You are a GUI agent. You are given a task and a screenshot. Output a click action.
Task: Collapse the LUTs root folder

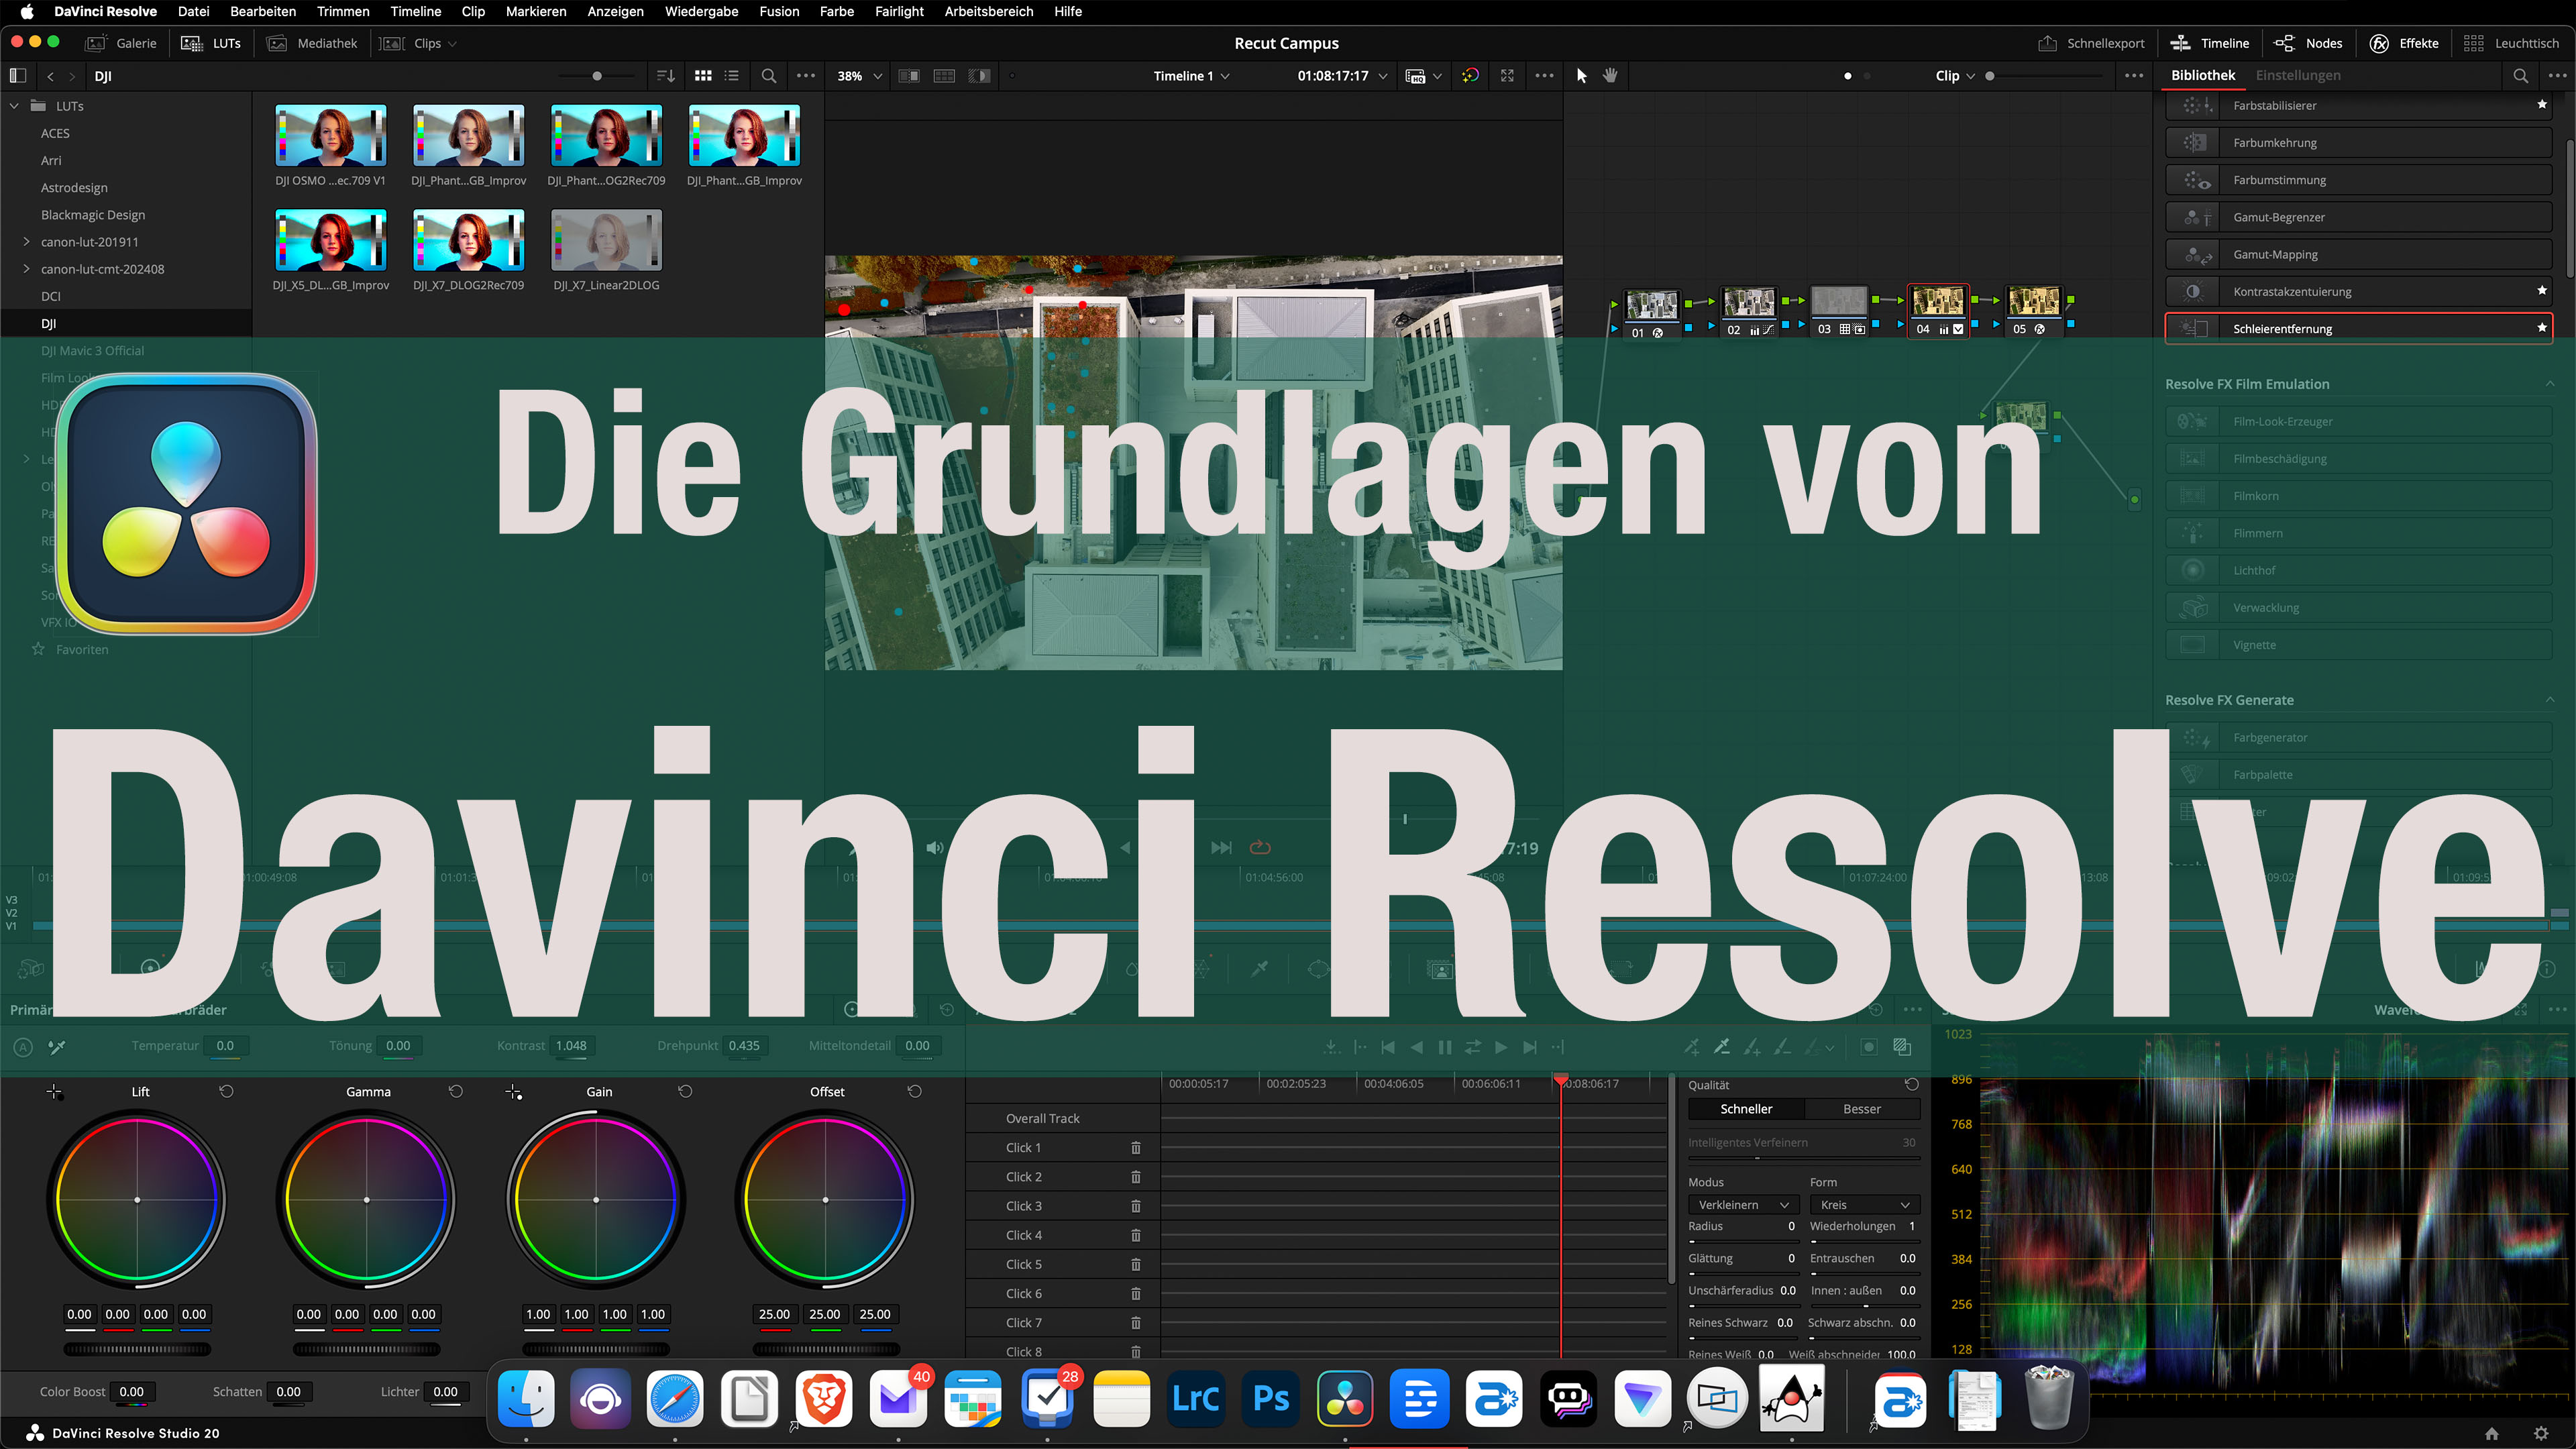point(14,106)
